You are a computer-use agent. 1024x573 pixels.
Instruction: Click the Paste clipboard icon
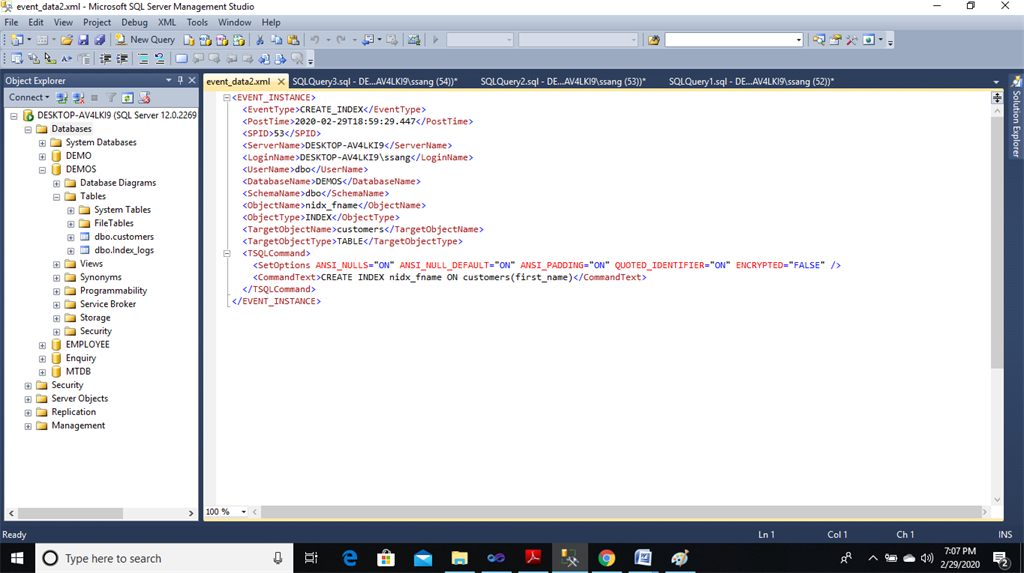click(x=293, y=40)
